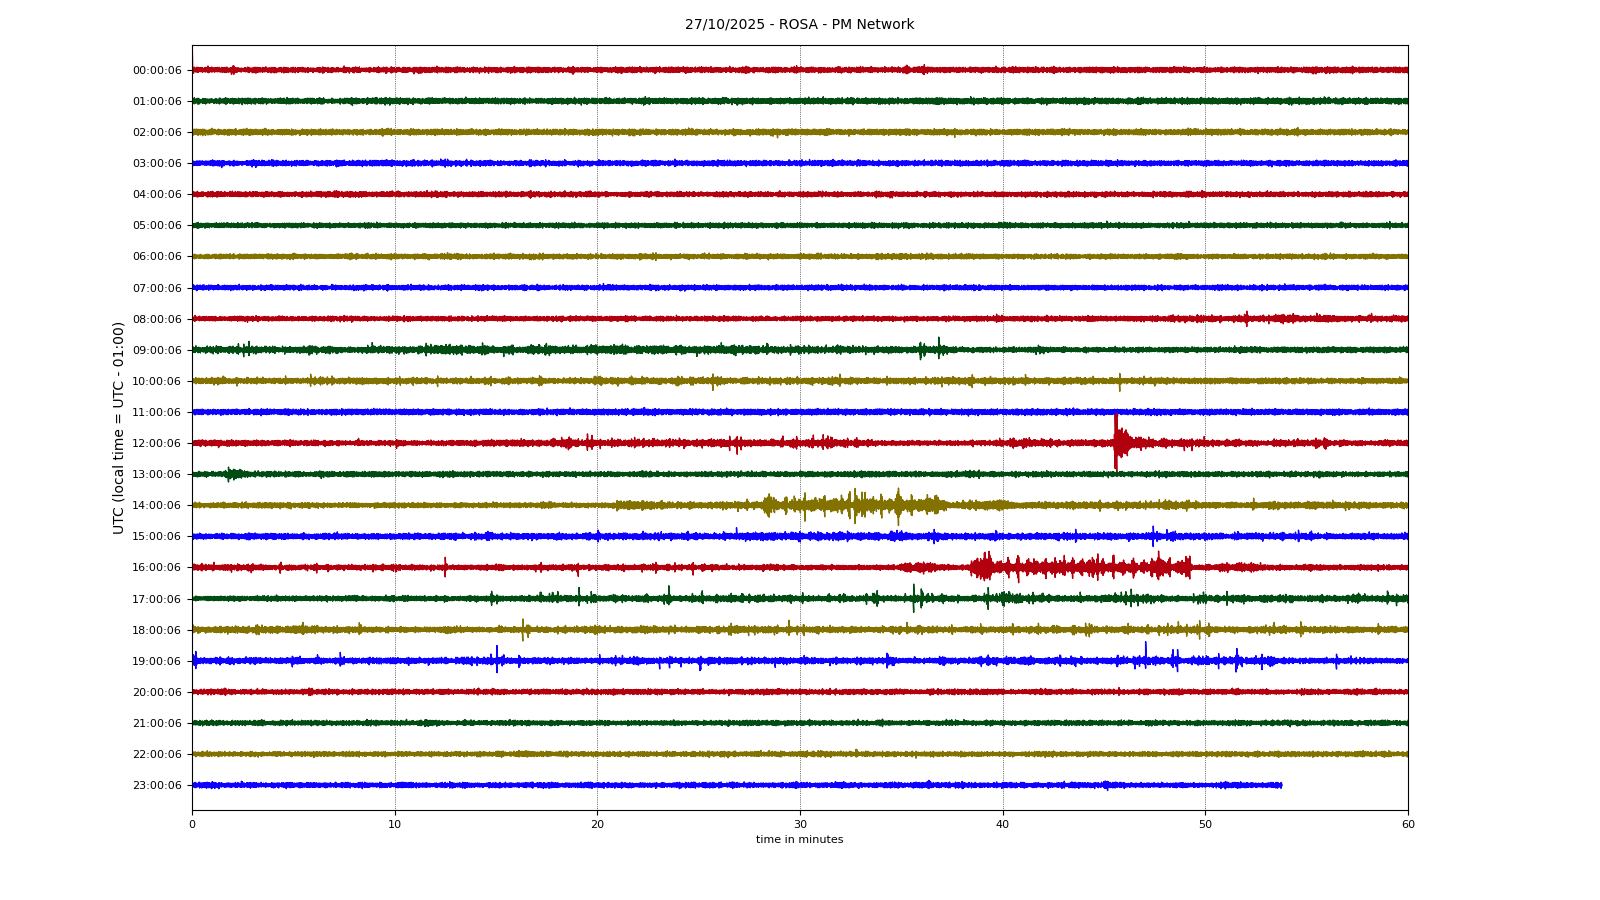Select the 23:00:06 hour label
Screen dimensions: 1600x900
157,786
